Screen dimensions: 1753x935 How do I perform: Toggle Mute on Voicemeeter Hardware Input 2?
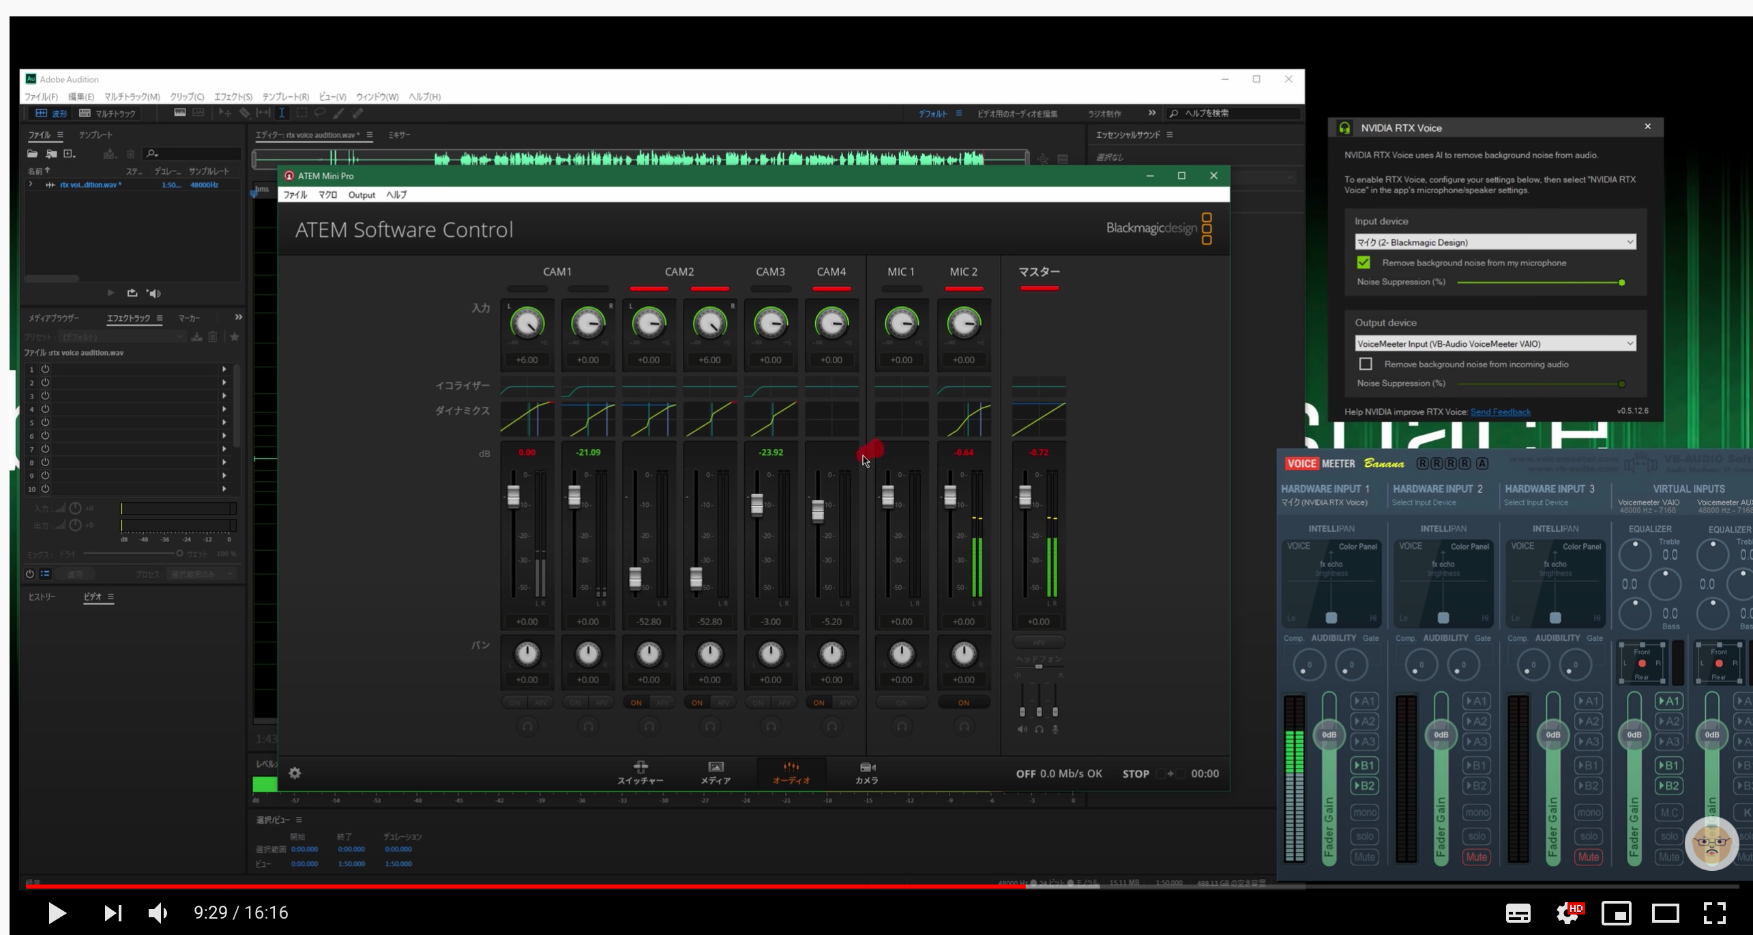pyautogui.click(x=1477, y=857)
